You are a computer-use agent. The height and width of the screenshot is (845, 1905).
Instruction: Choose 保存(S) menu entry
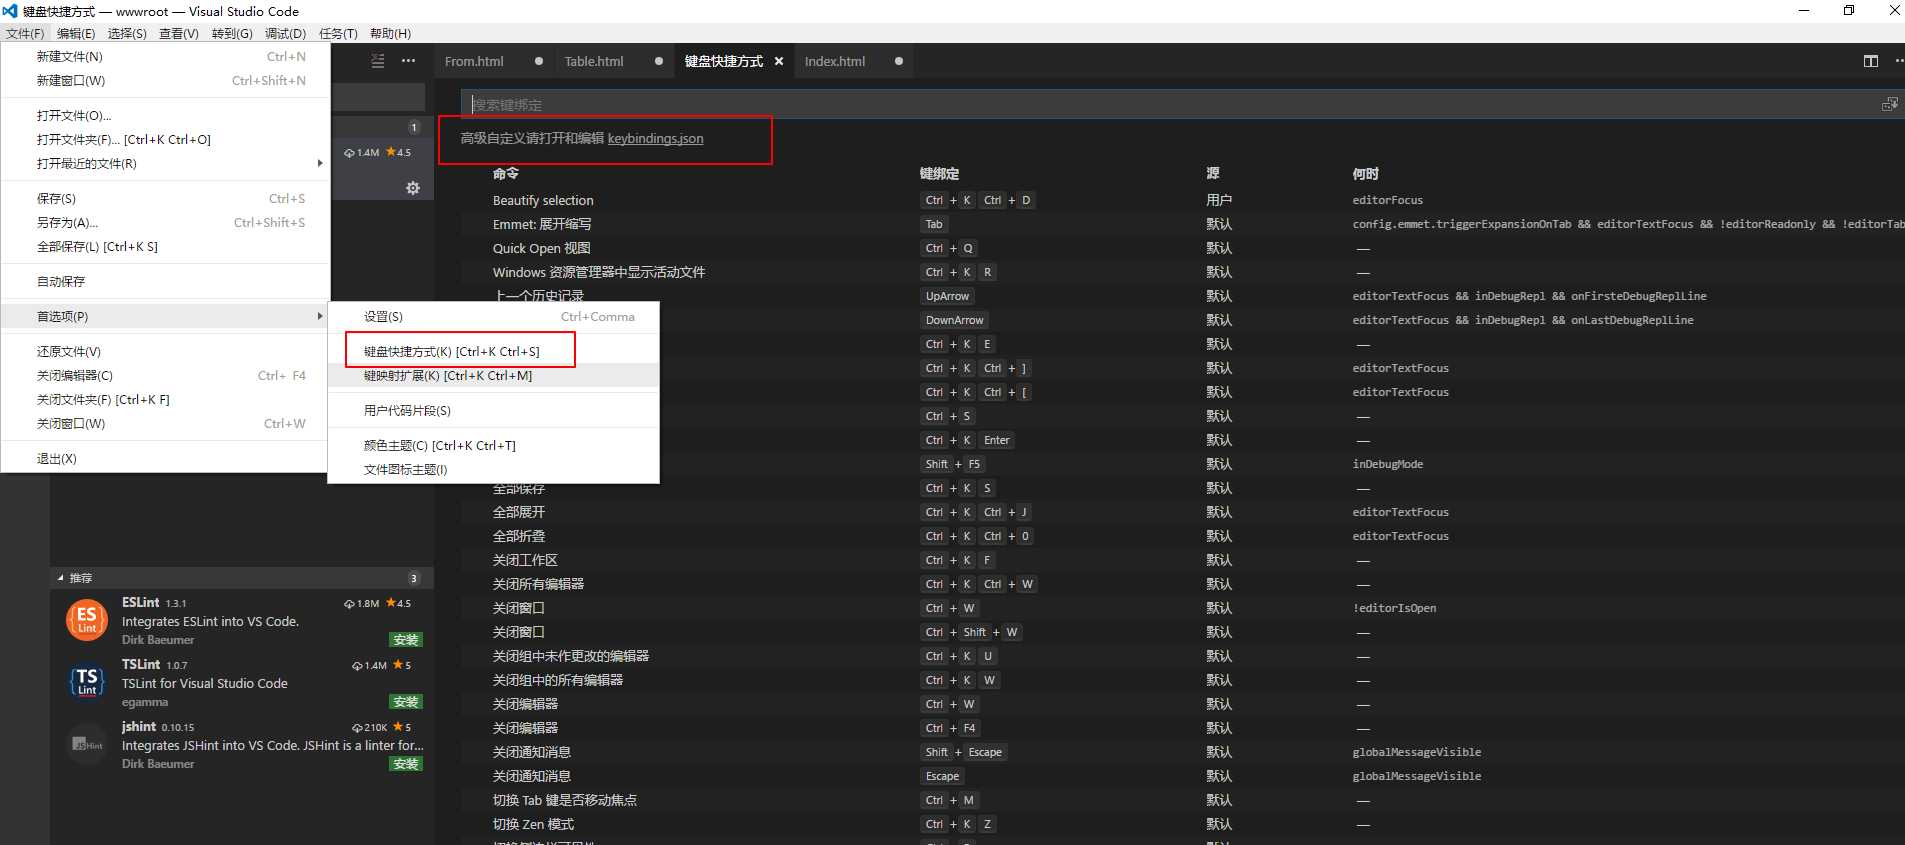[165, 198]
